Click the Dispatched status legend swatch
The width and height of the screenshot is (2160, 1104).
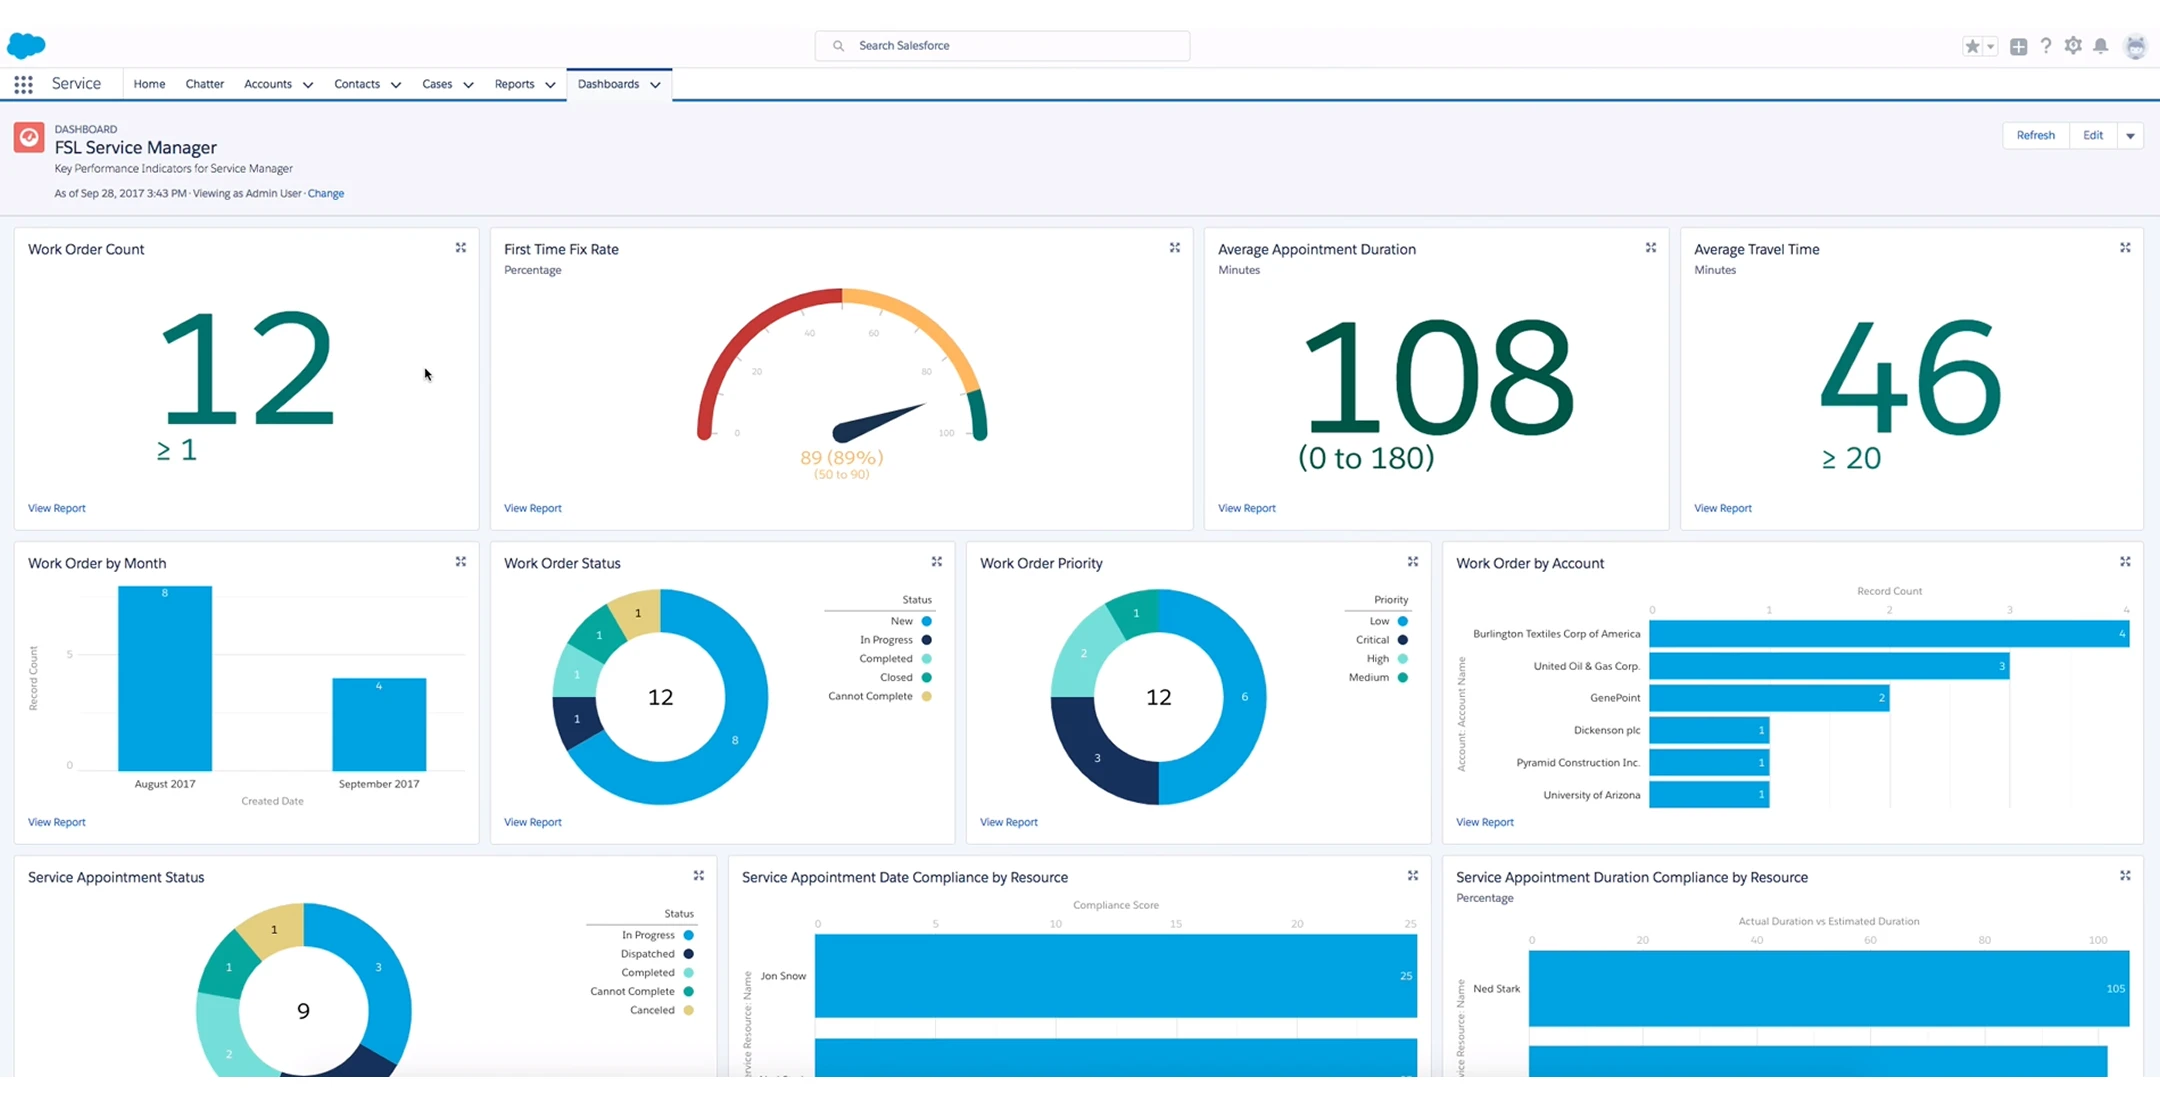pyautogui.click(x=688, y=954)
